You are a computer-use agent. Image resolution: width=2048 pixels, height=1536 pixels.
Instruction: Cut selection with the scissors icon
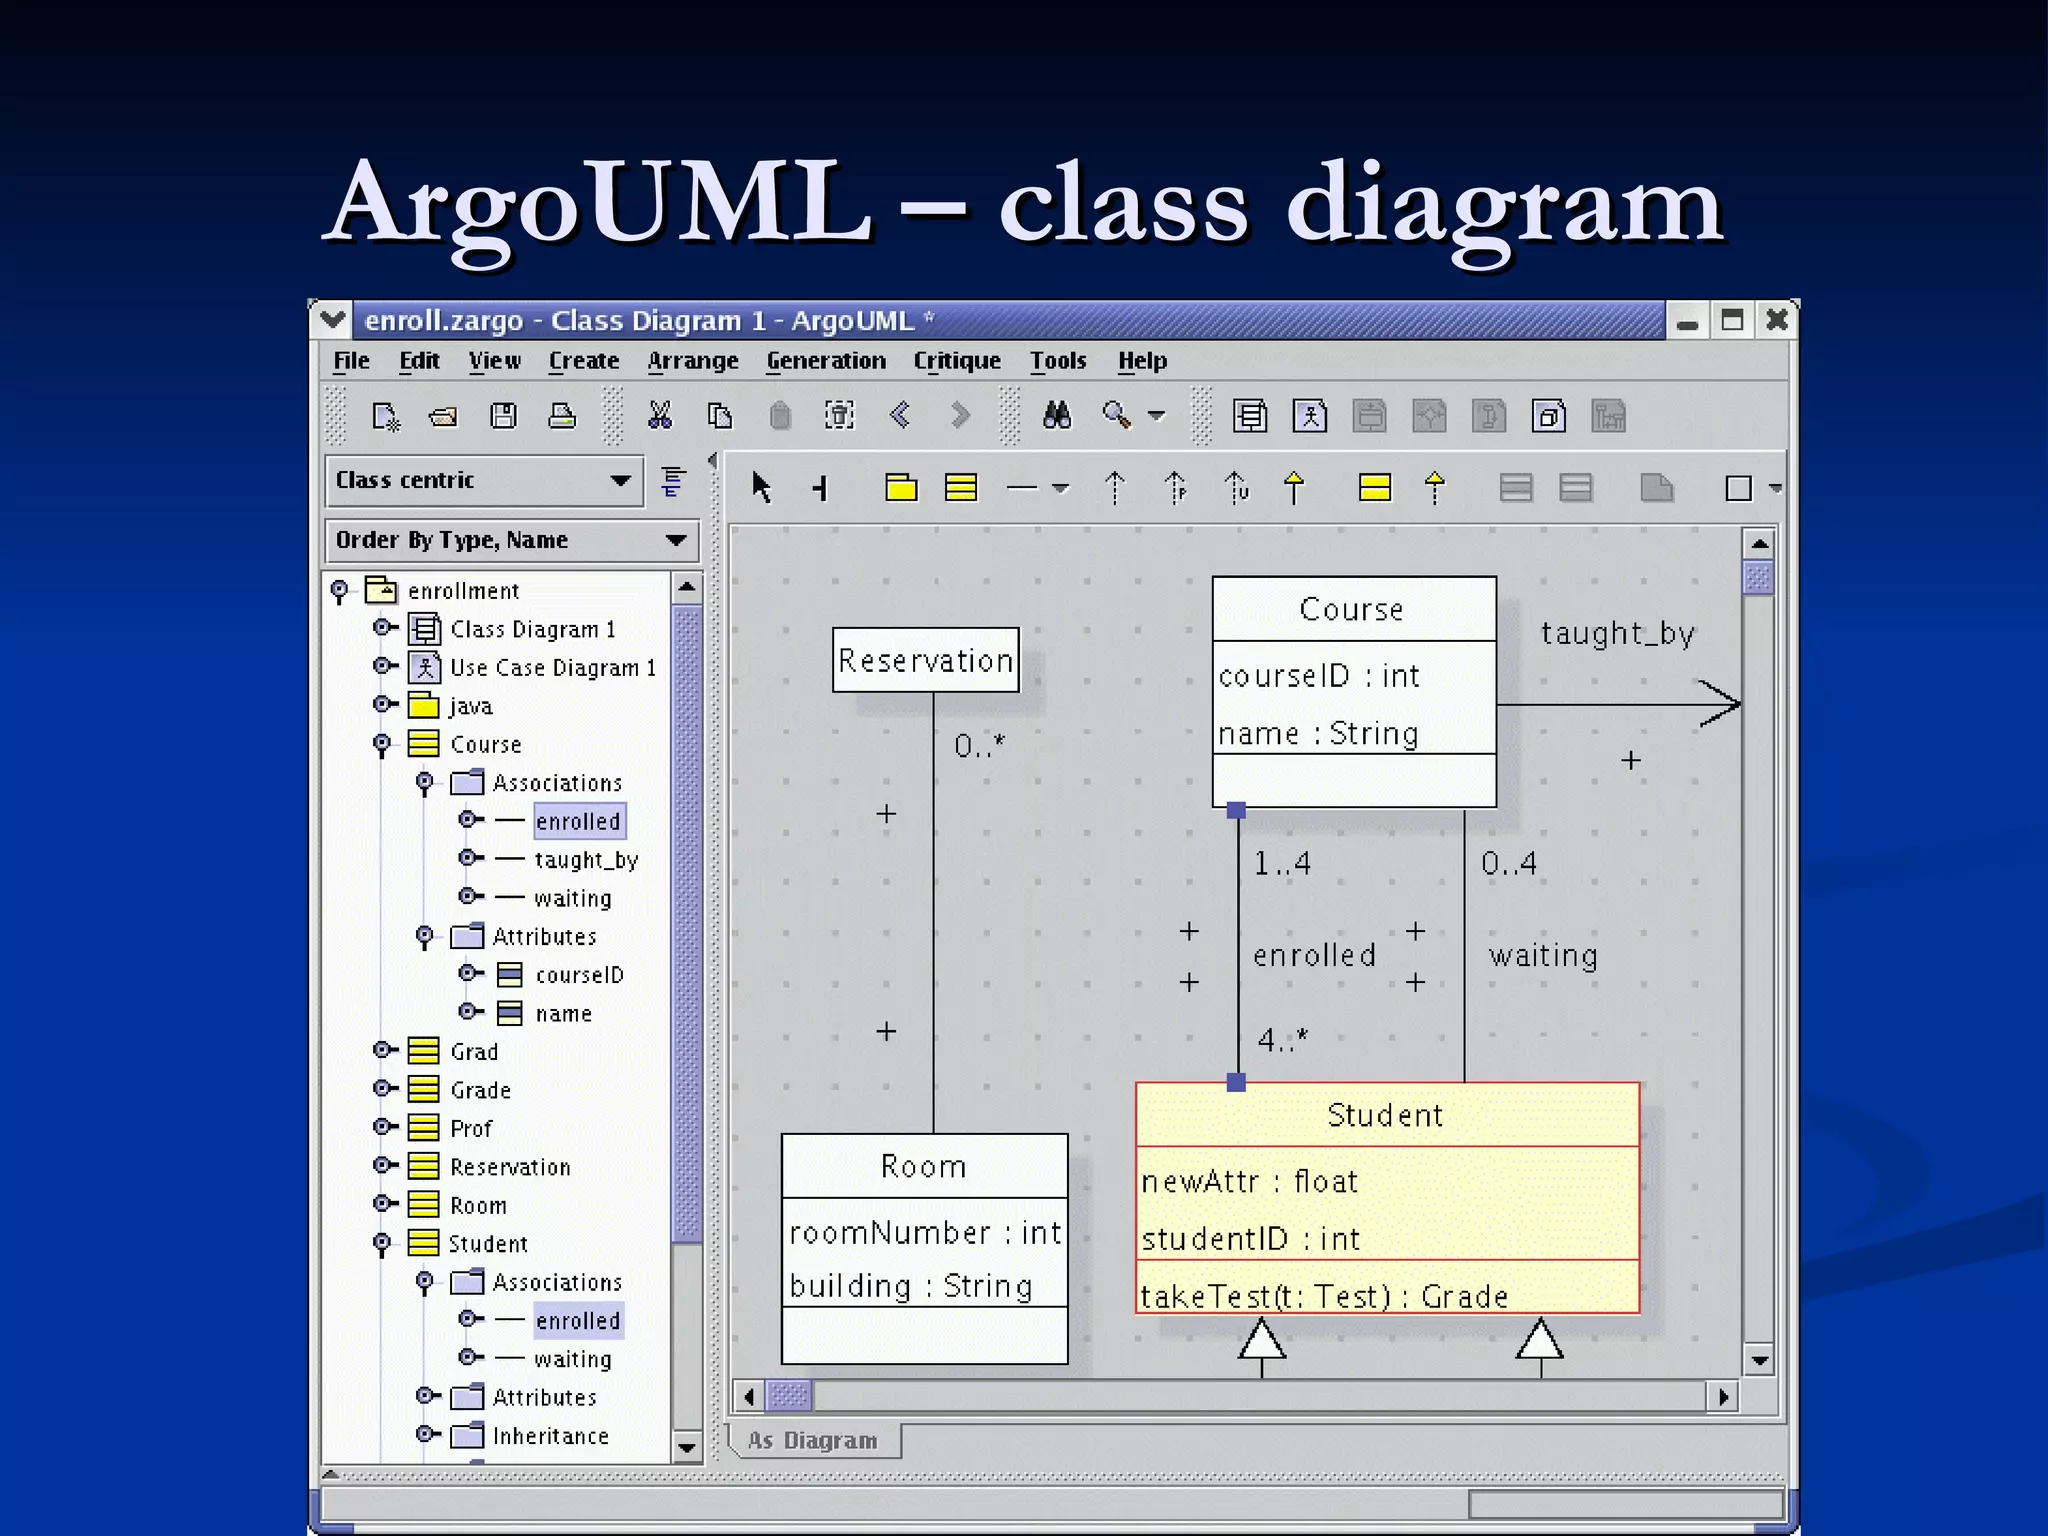pos(660,415)
